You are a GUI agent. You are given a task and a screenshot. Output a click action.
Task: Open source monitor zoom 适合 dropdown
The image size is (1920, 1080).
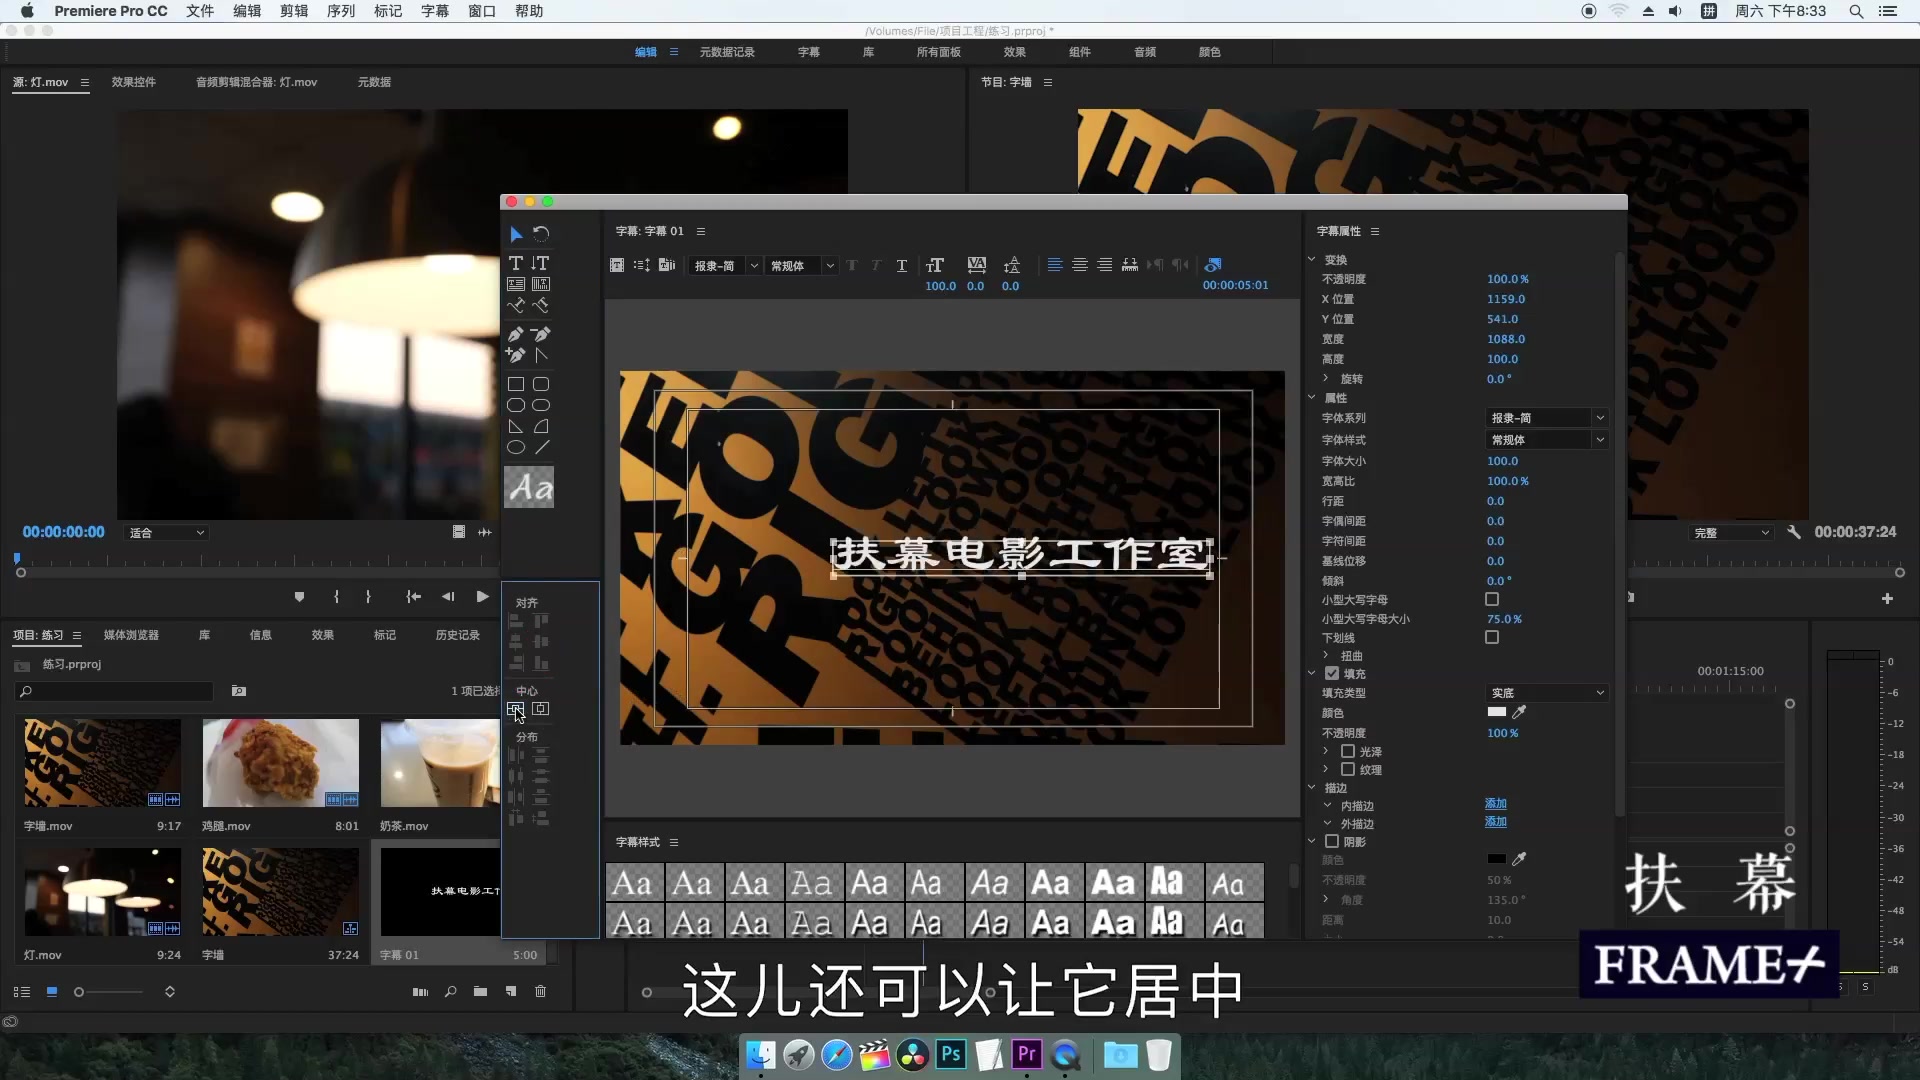(x=167, y=533)
